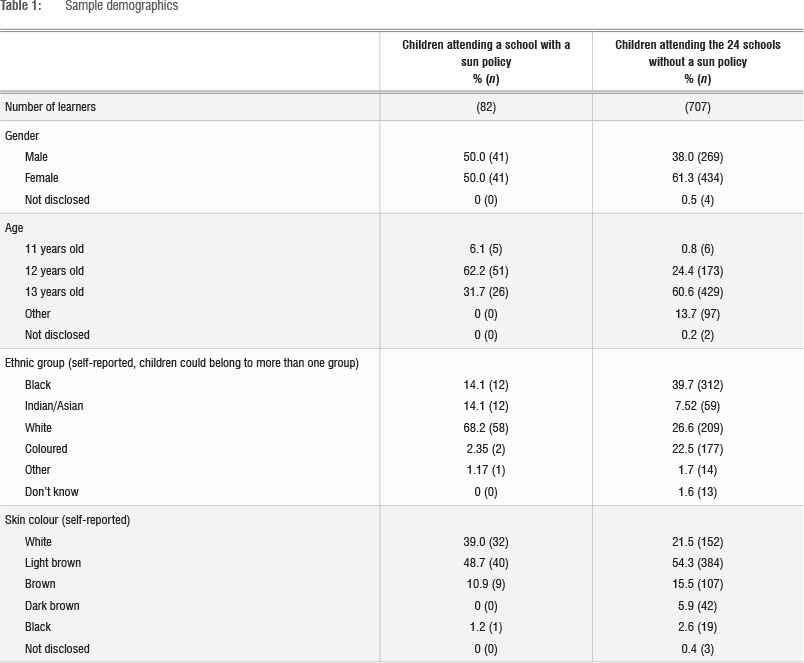
Task: Click the 'Table 1: Sample demographics' title
Action: point(89,6)
